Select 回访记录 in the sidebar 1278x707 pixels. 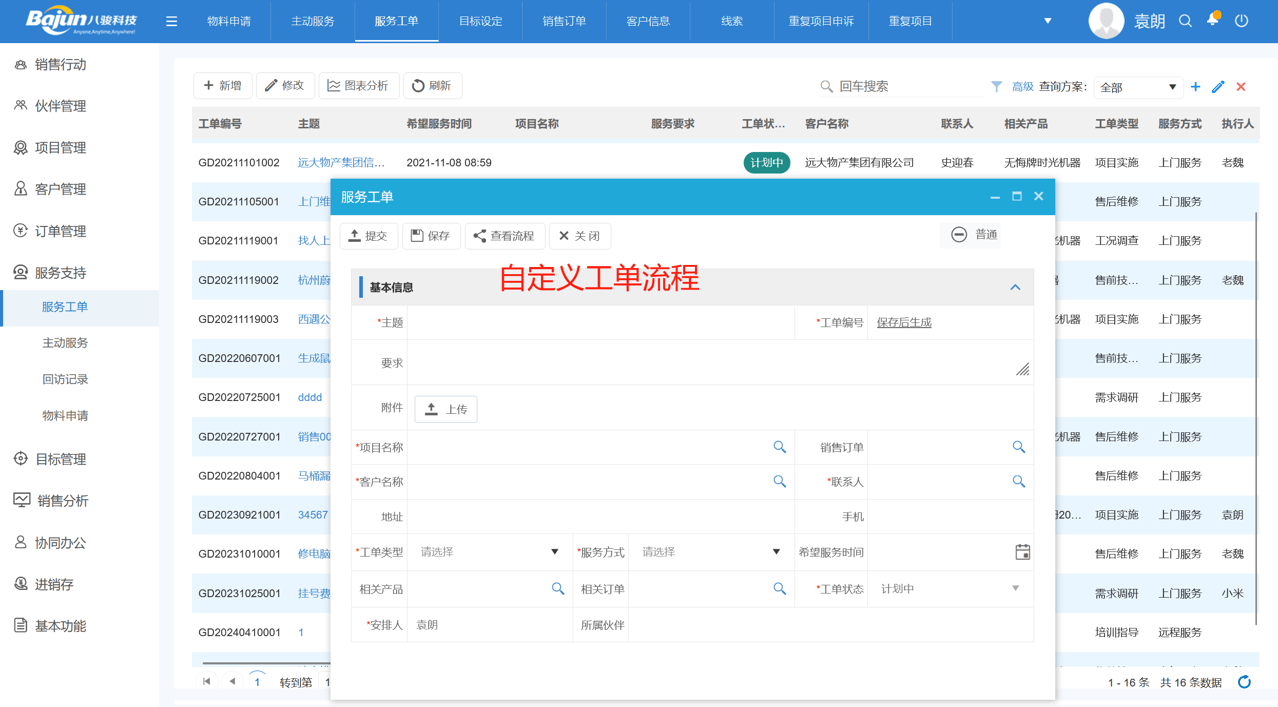pyautogui.click(x=65, y=379)
